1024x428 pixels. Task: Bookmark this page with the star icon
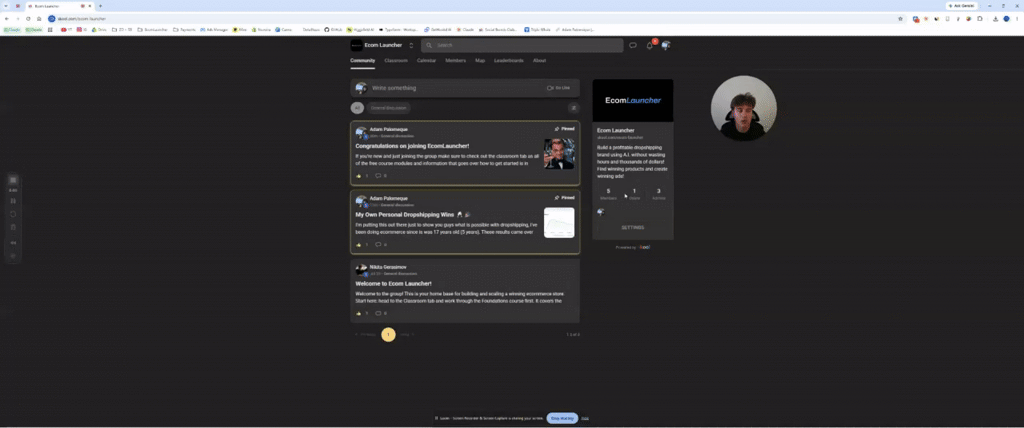[900, 18]
